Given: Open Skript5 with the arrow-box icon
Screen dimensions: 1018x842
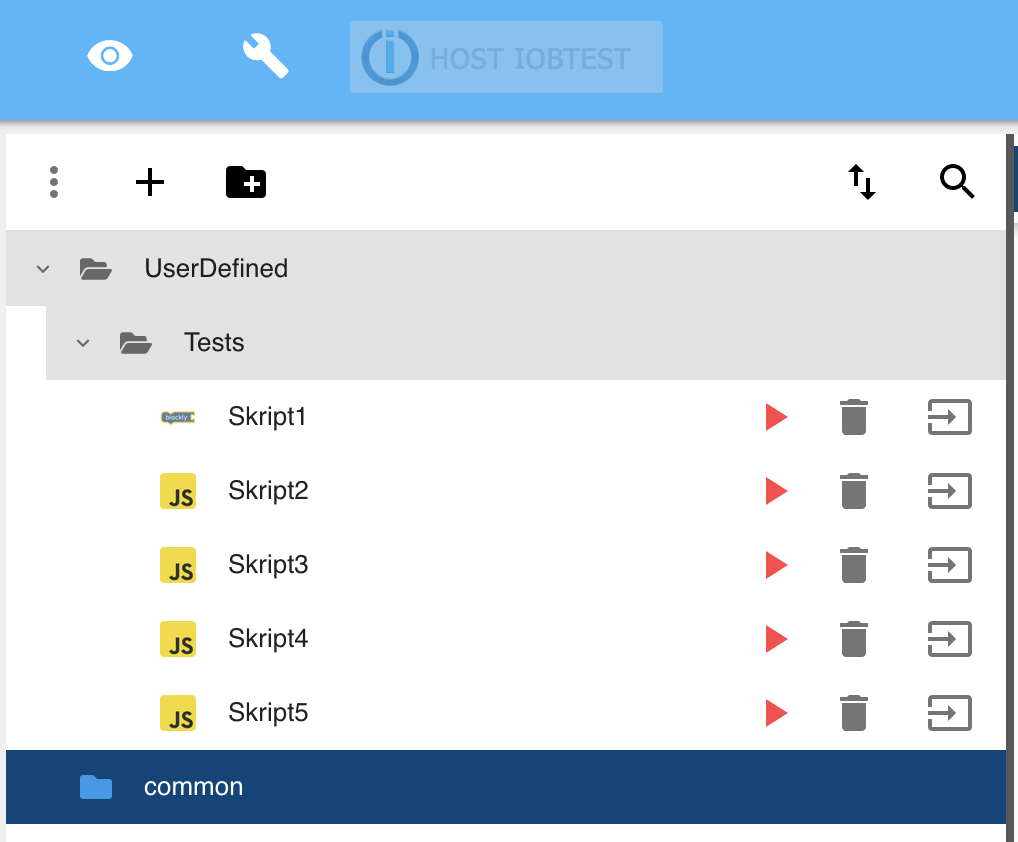Looking at the screenshot, I should click(950, 713).
